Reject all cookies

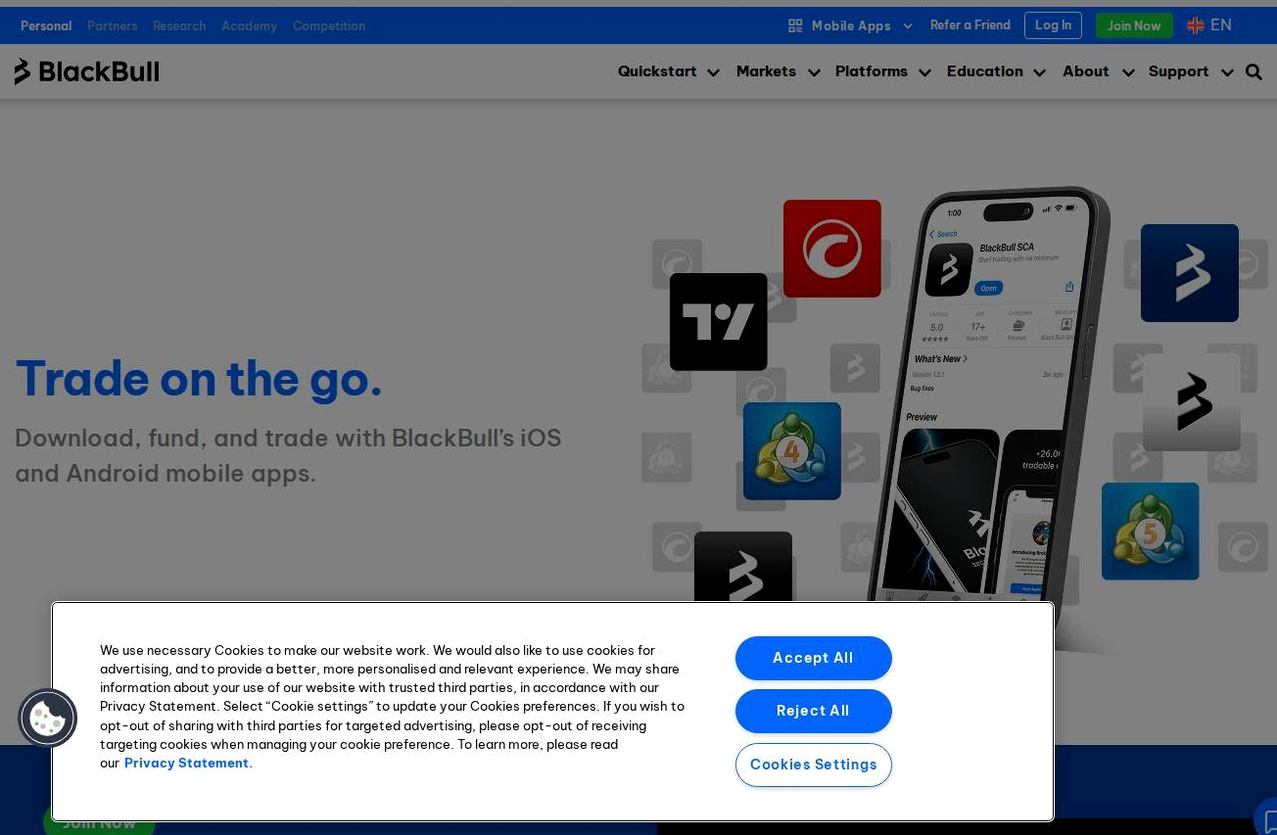tap(813, 711)
